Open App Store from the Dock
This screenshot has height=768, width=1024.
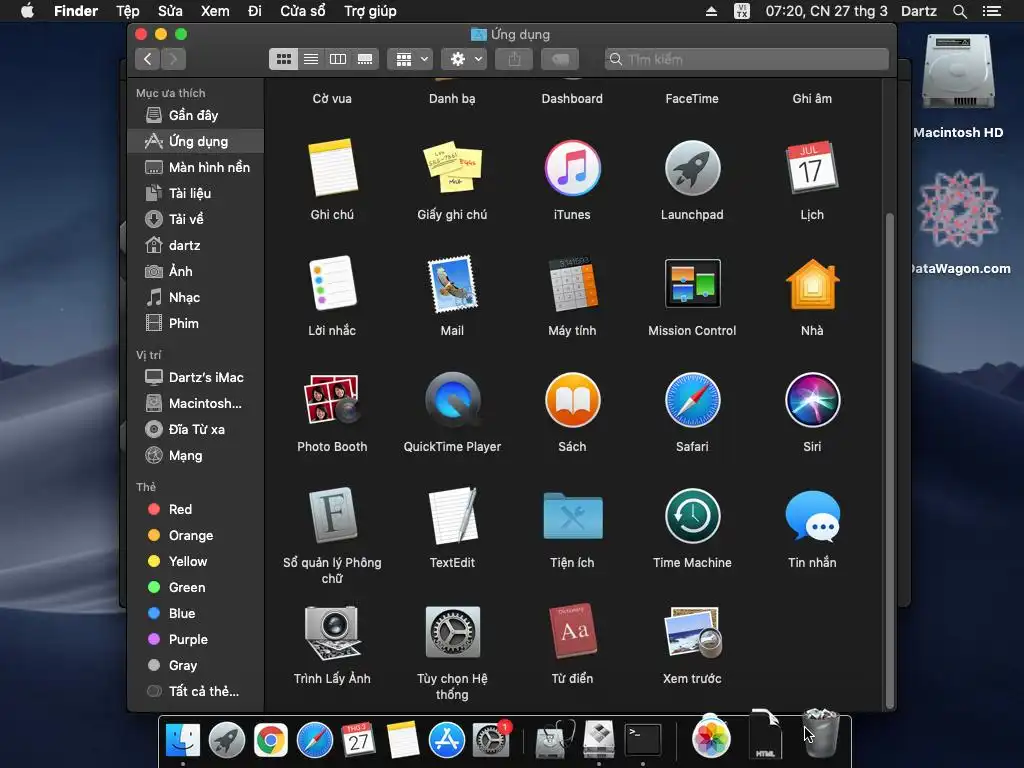point(447,740)
